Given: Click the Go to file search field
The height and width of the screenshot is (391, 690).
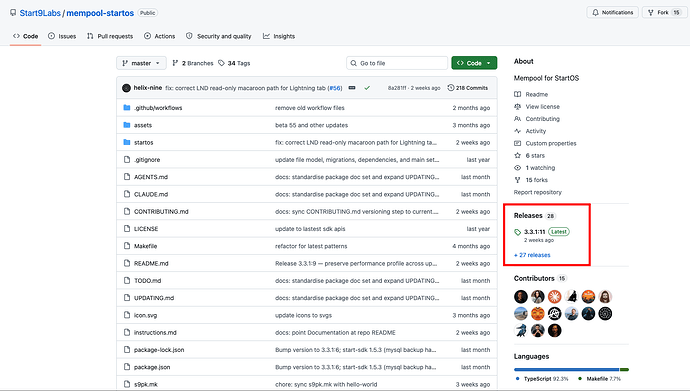Looking at the screenshot, I should point(396,63).
